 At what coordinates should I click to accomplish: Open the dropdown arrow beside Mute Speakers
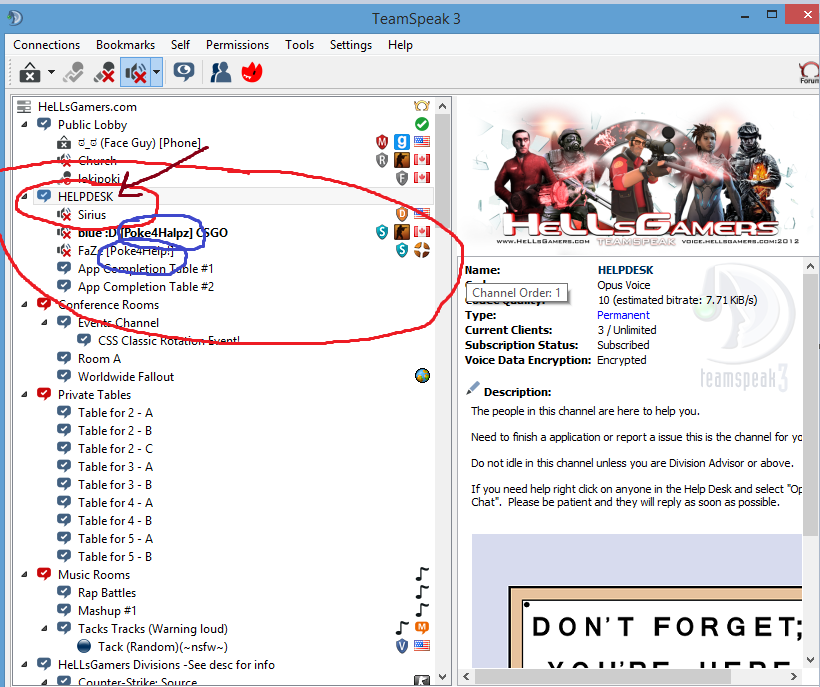pyautogui.click(x=156, y=72)
